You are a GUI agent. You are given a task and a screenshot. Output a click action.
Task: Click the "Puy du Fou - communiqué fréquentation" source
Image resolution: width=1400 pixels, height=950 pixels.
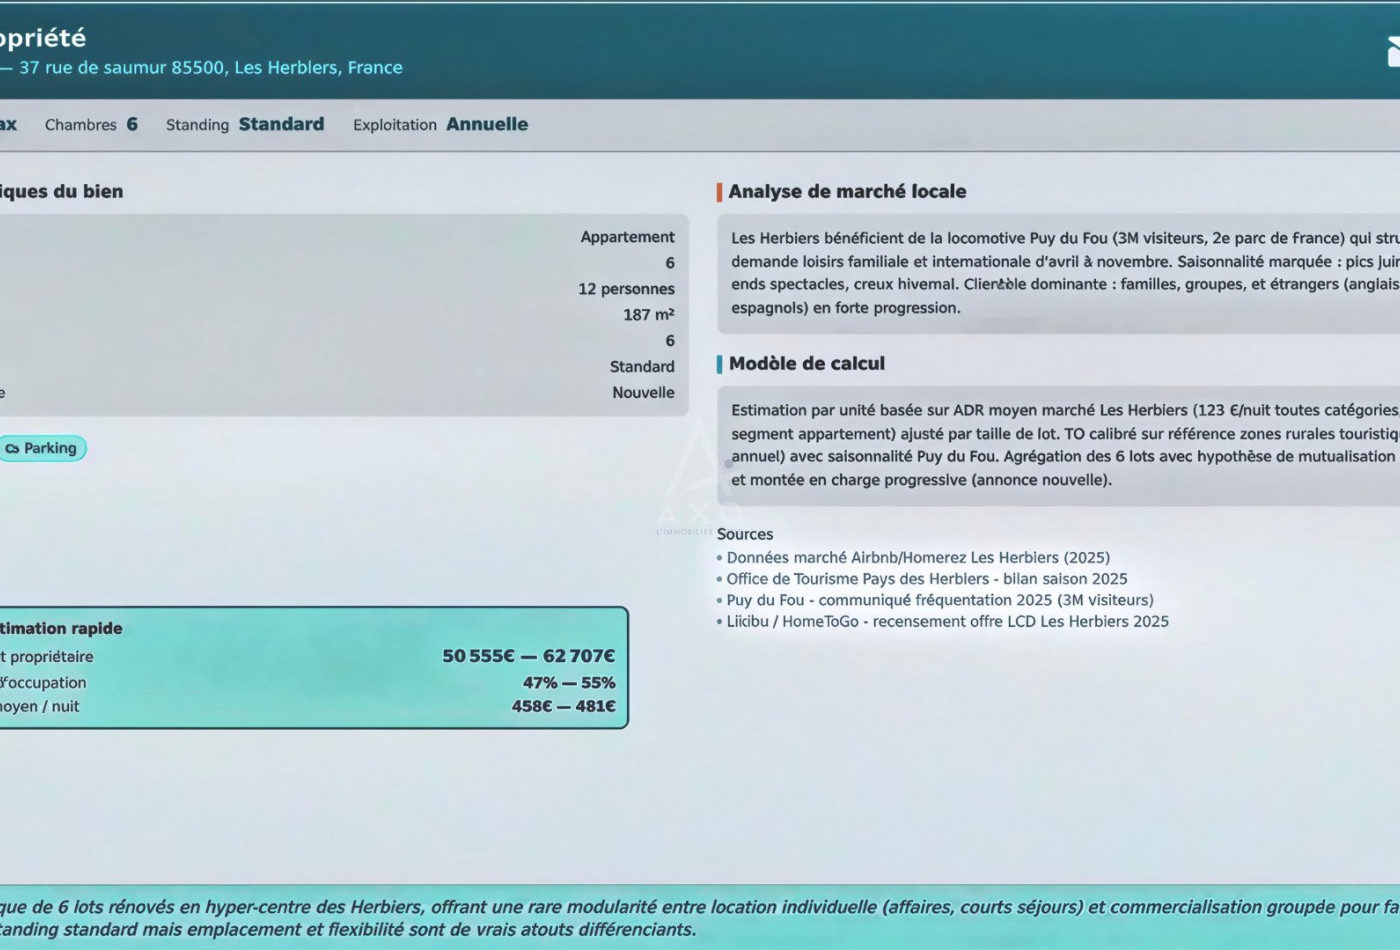coord(935,600)
